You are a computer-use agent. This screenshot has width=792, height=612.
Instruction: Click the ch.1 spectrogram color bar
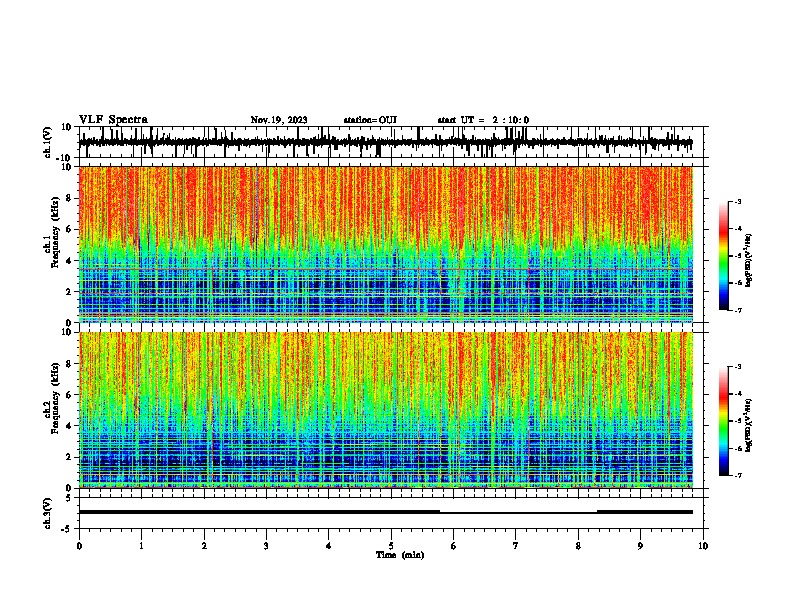(x=724, y=256)
